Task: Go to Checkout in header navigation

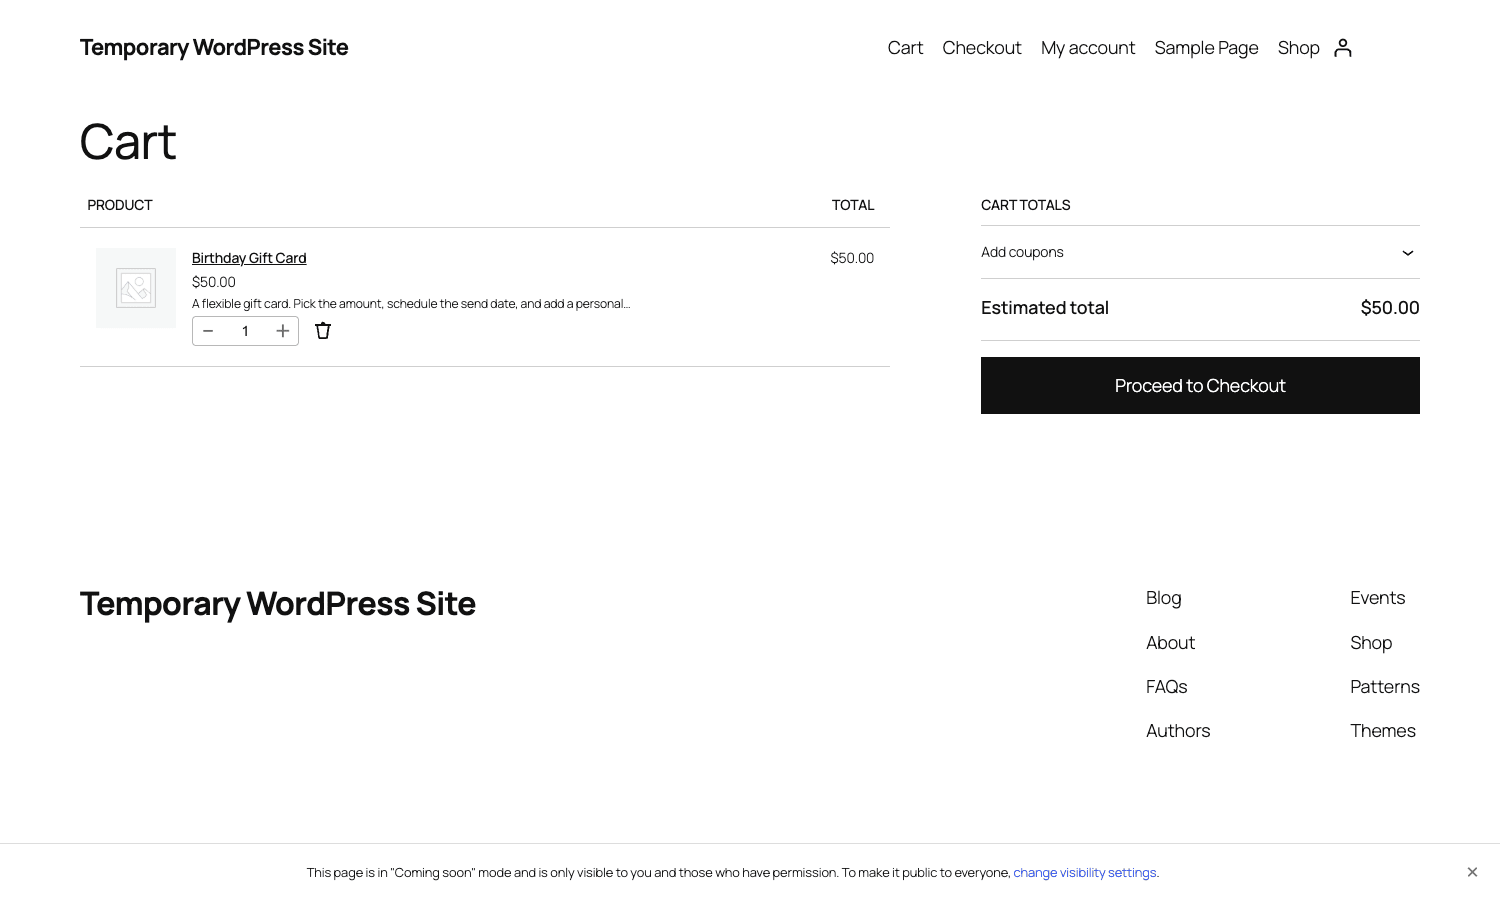Action: coord(982,48)
